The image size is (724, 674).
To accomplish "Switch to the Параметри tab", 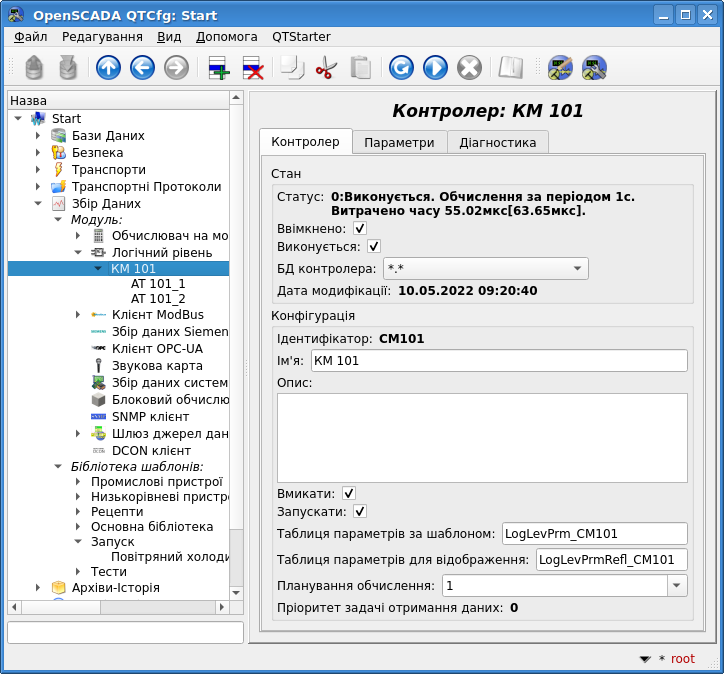I will click(399, 143).
